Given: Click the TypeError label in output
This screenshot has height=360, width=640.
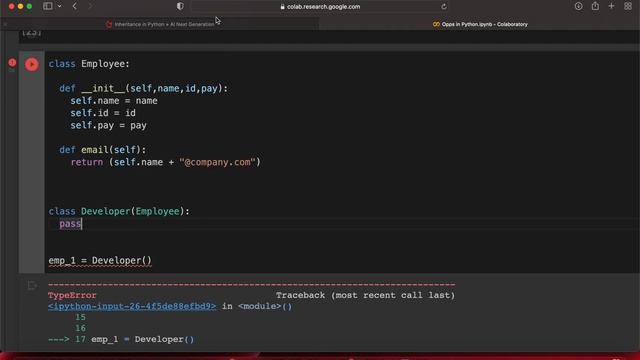Looking at the screenshot, I should [x=72, y=295].
